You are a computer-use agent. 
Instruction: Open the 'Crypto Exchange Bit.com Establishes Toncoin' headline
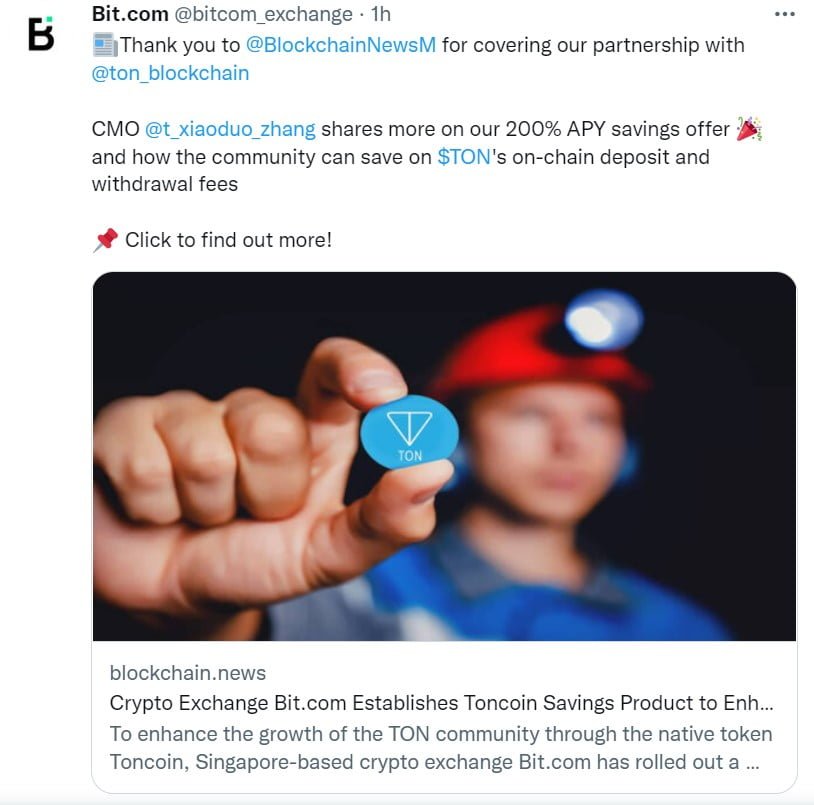point(441,703)
